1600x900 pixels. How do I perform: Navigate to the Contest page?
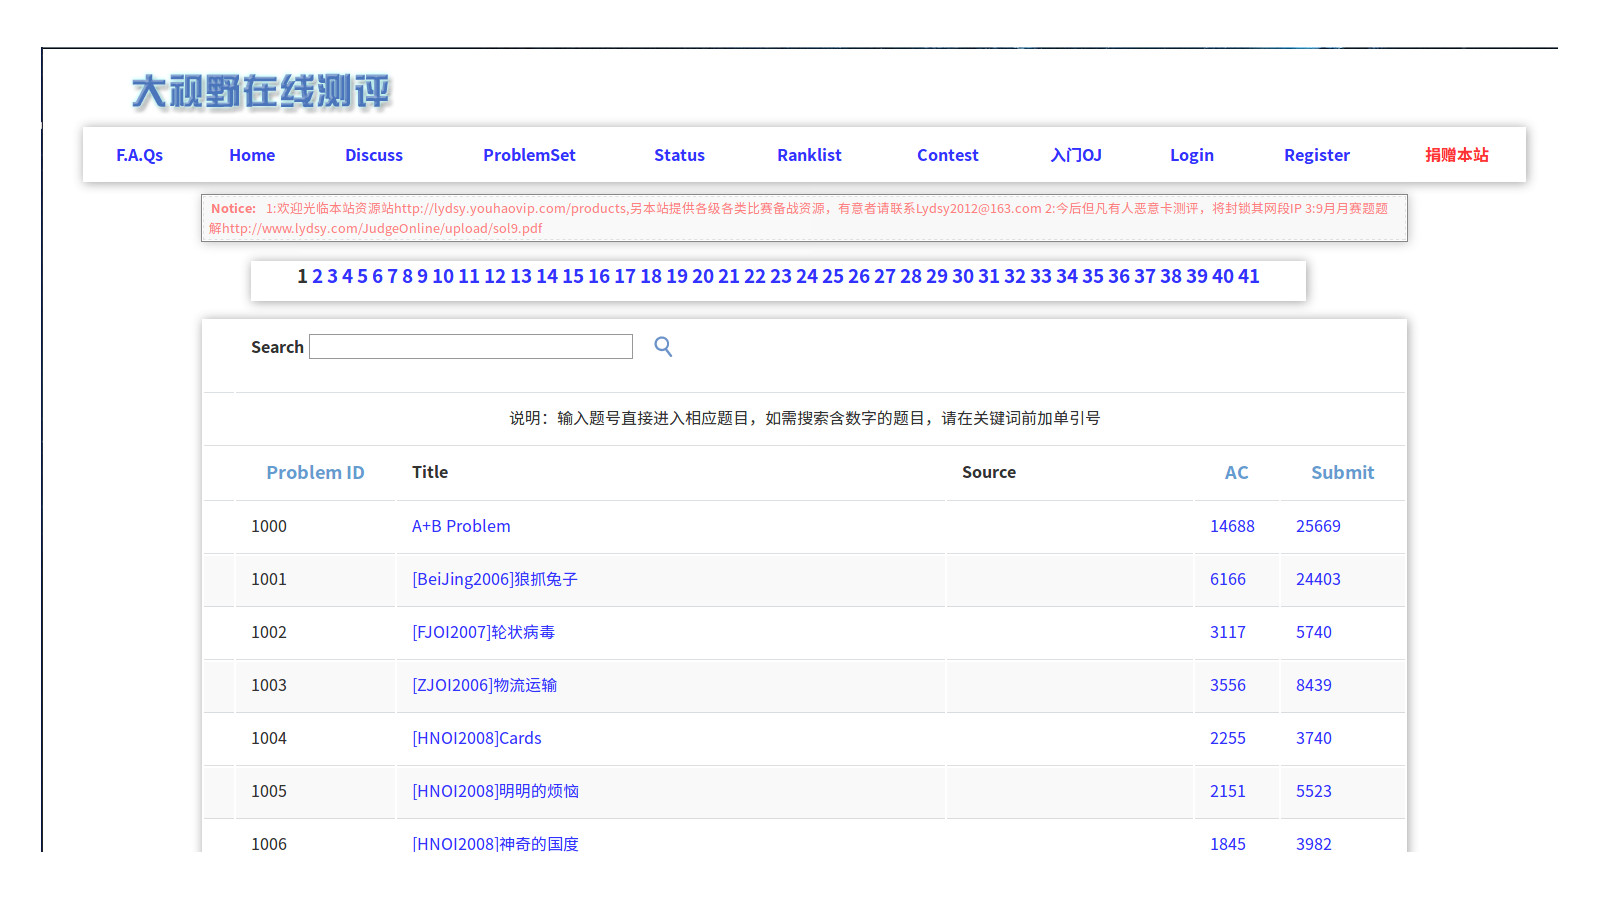click(947, 155)
